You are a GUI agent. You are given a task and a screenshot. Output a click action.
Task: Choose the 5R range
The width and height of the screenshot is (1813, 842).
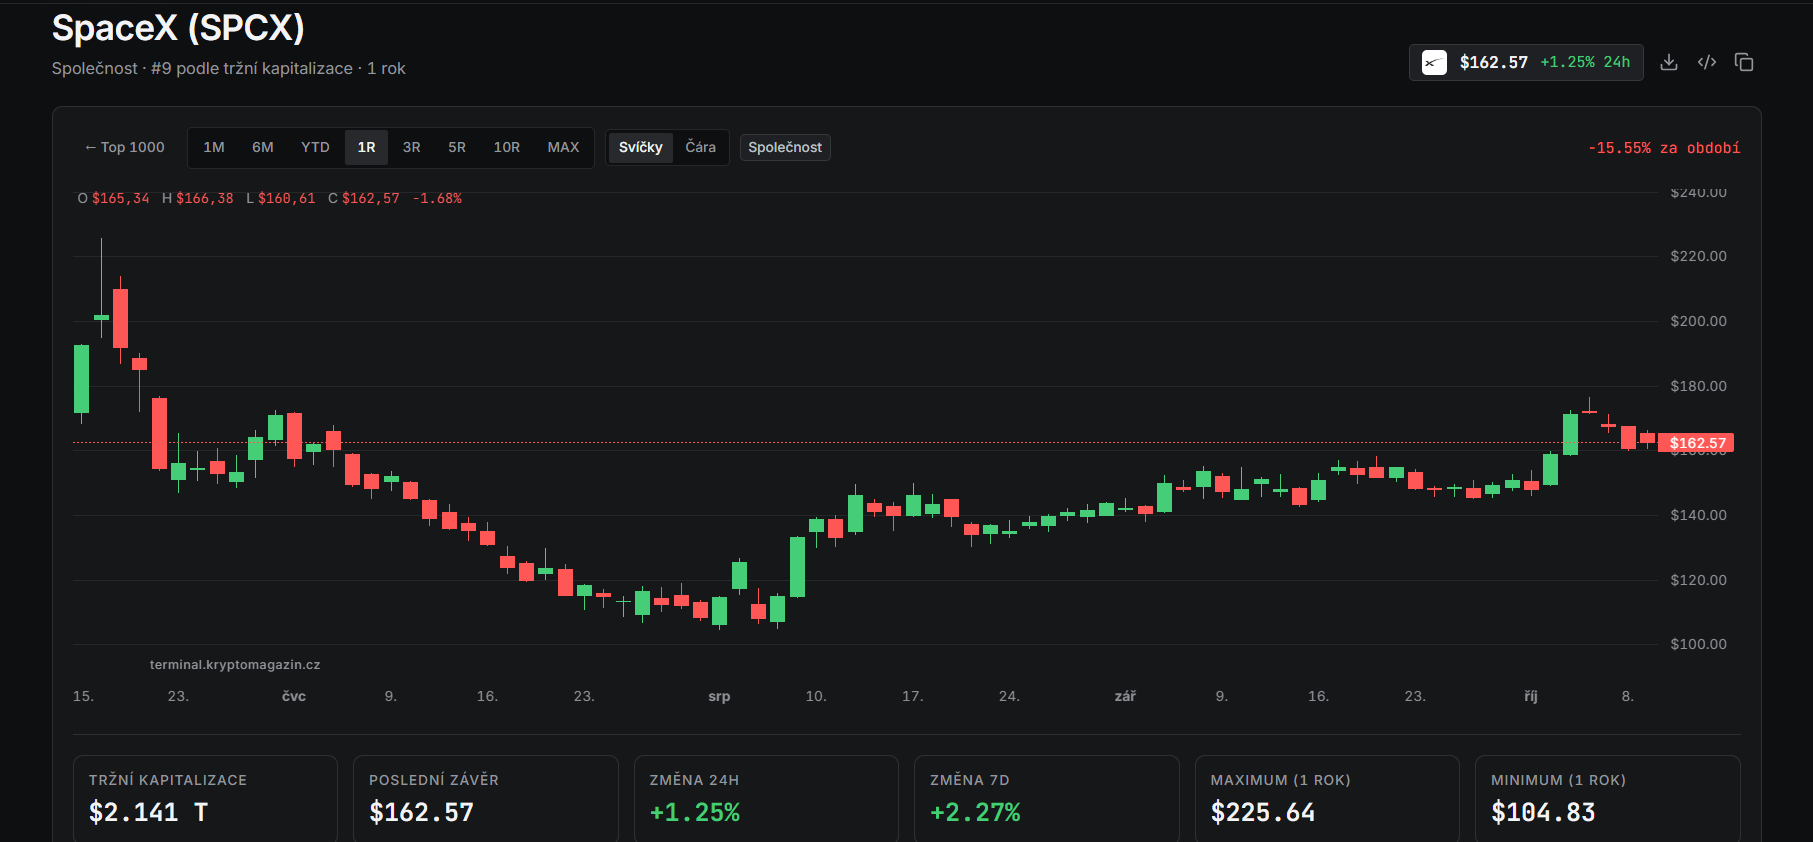point(457,147)
